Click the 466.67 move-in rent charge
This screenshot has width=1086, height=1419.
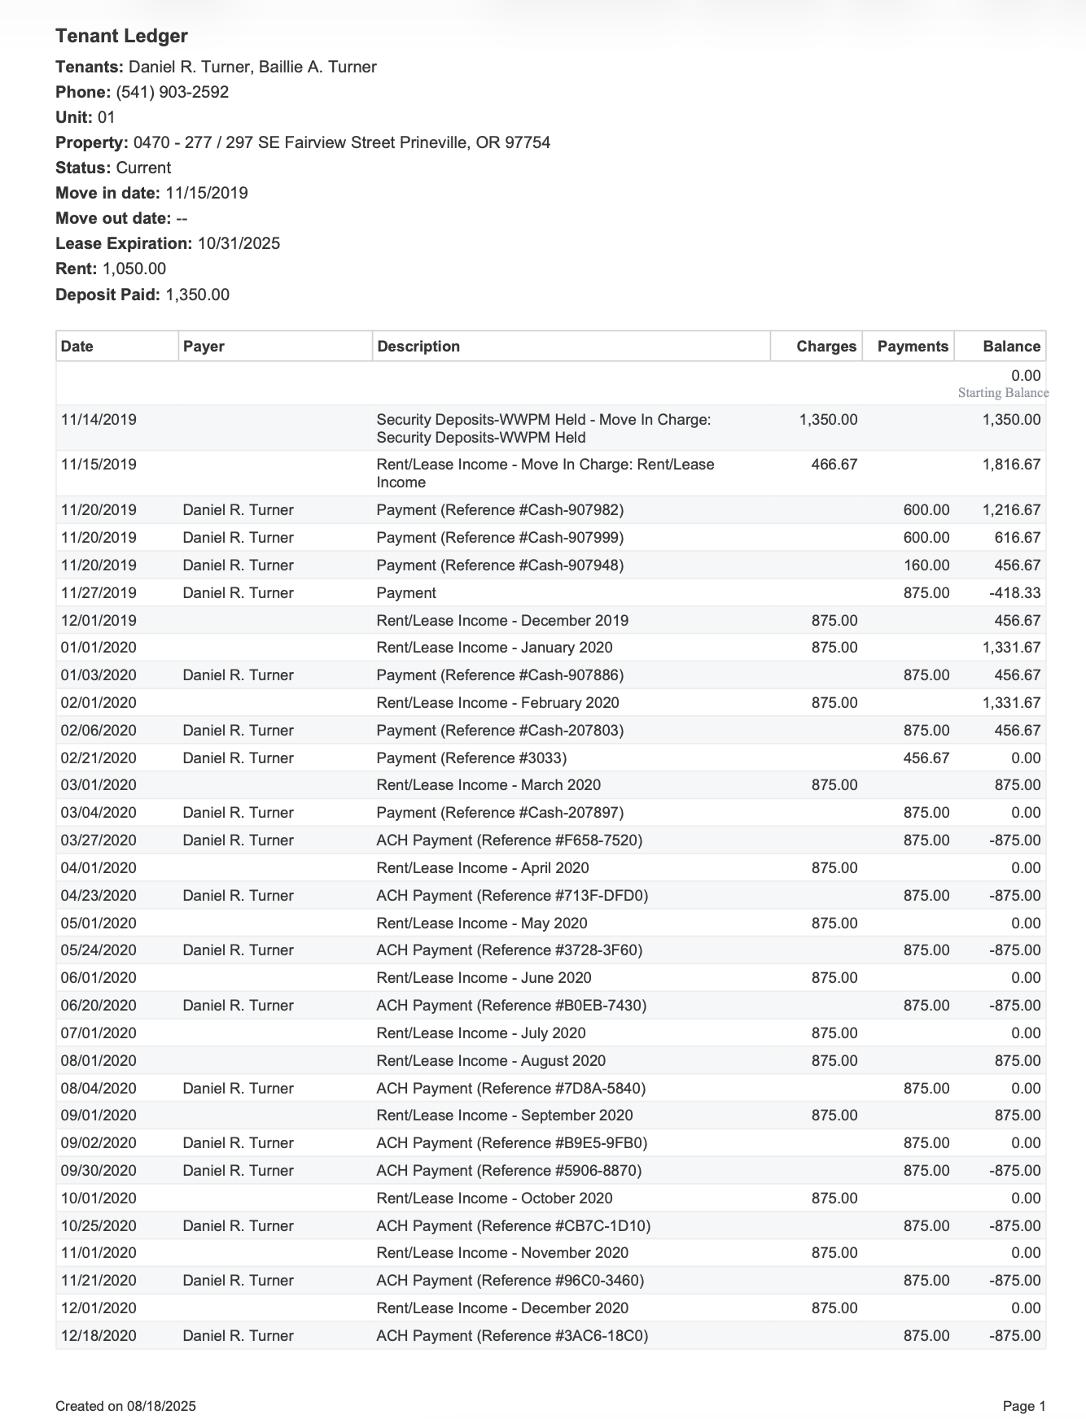point(834,464)
